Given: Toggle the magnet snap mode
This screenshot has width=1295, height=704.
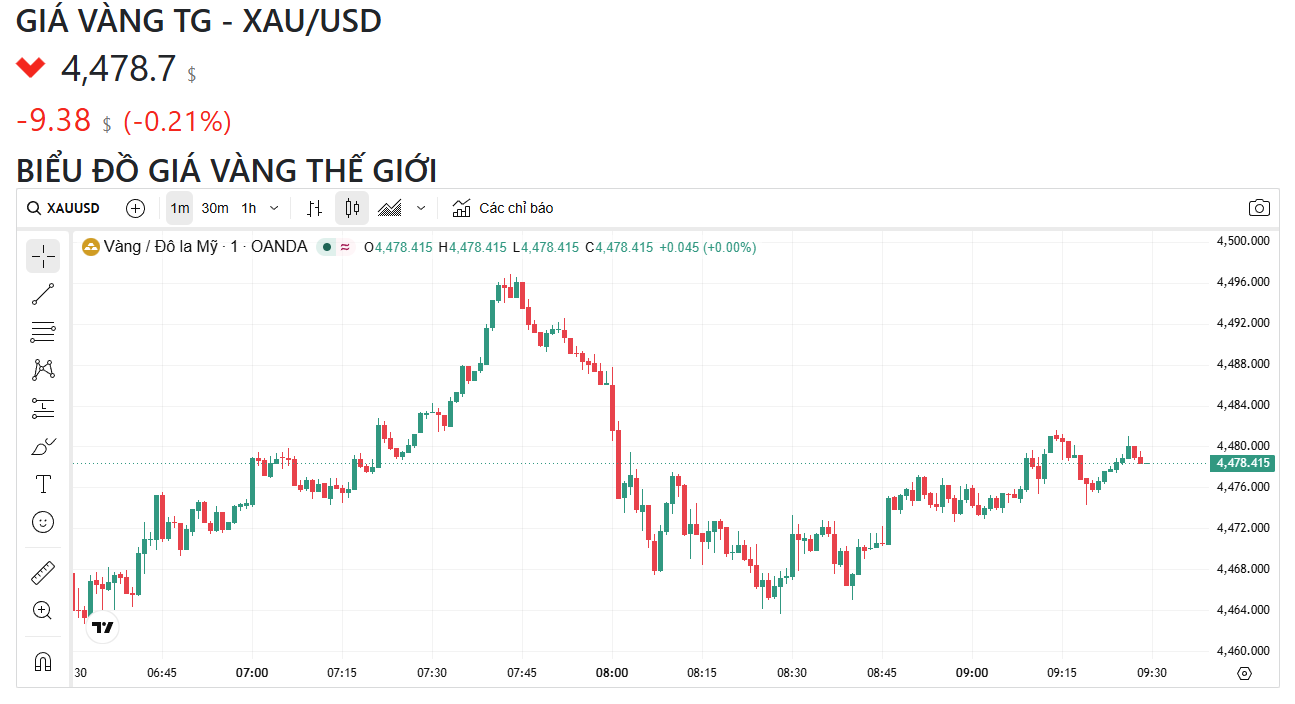Looking at the screenshot, I should click(43, 661).
